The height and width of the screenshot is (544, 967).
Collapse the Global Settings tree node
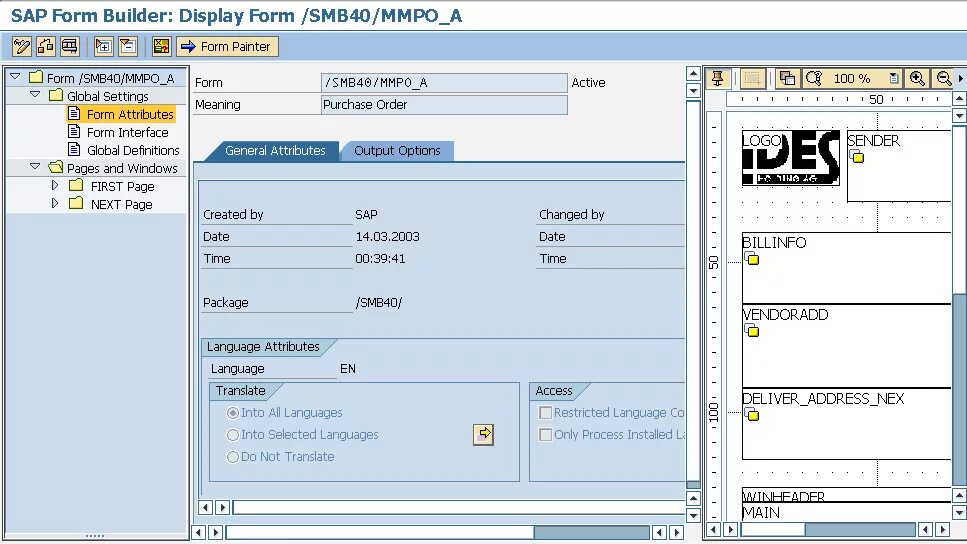[x=35, y=95]
